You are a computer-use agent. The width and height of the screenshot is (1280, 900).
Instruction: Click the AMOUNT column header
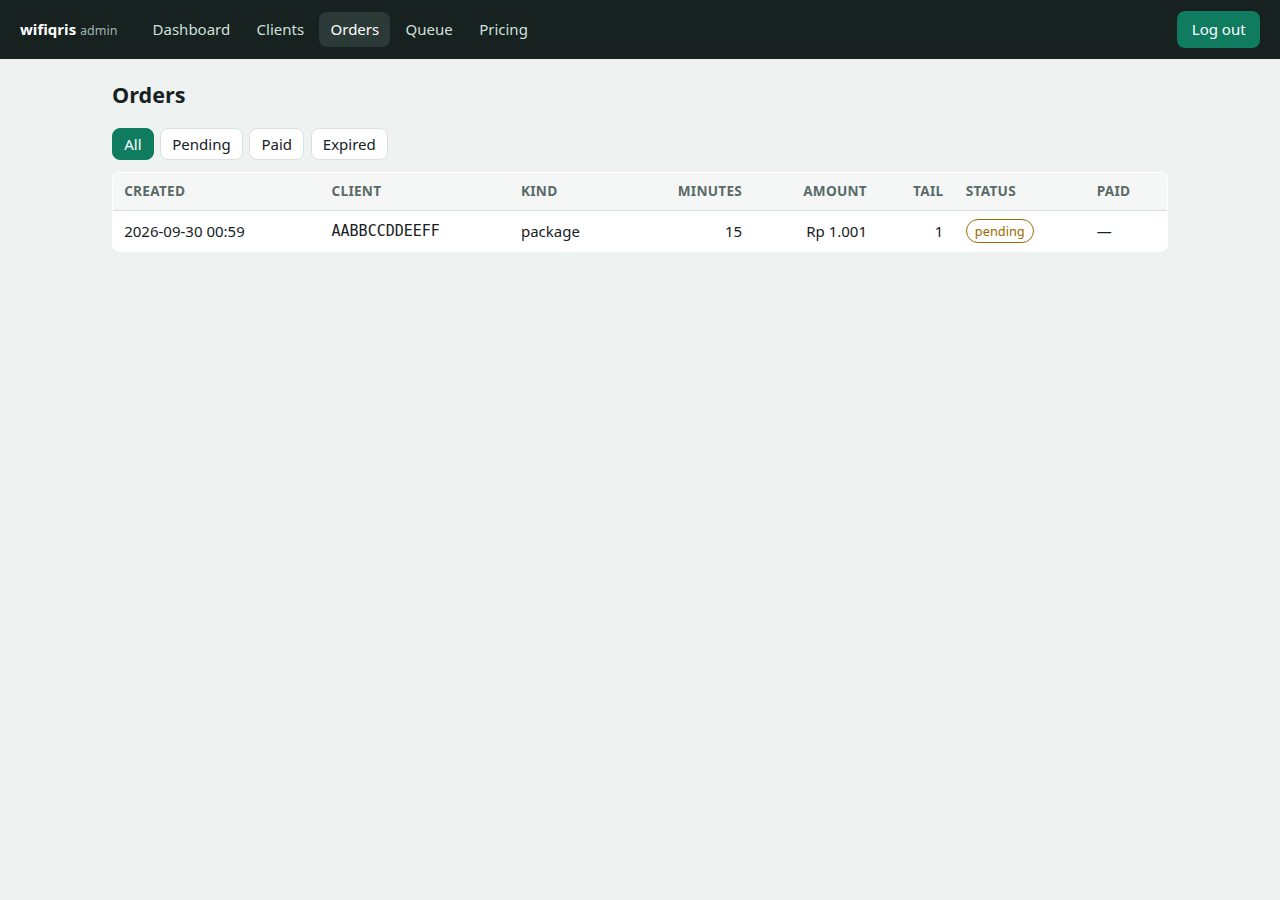835,191
